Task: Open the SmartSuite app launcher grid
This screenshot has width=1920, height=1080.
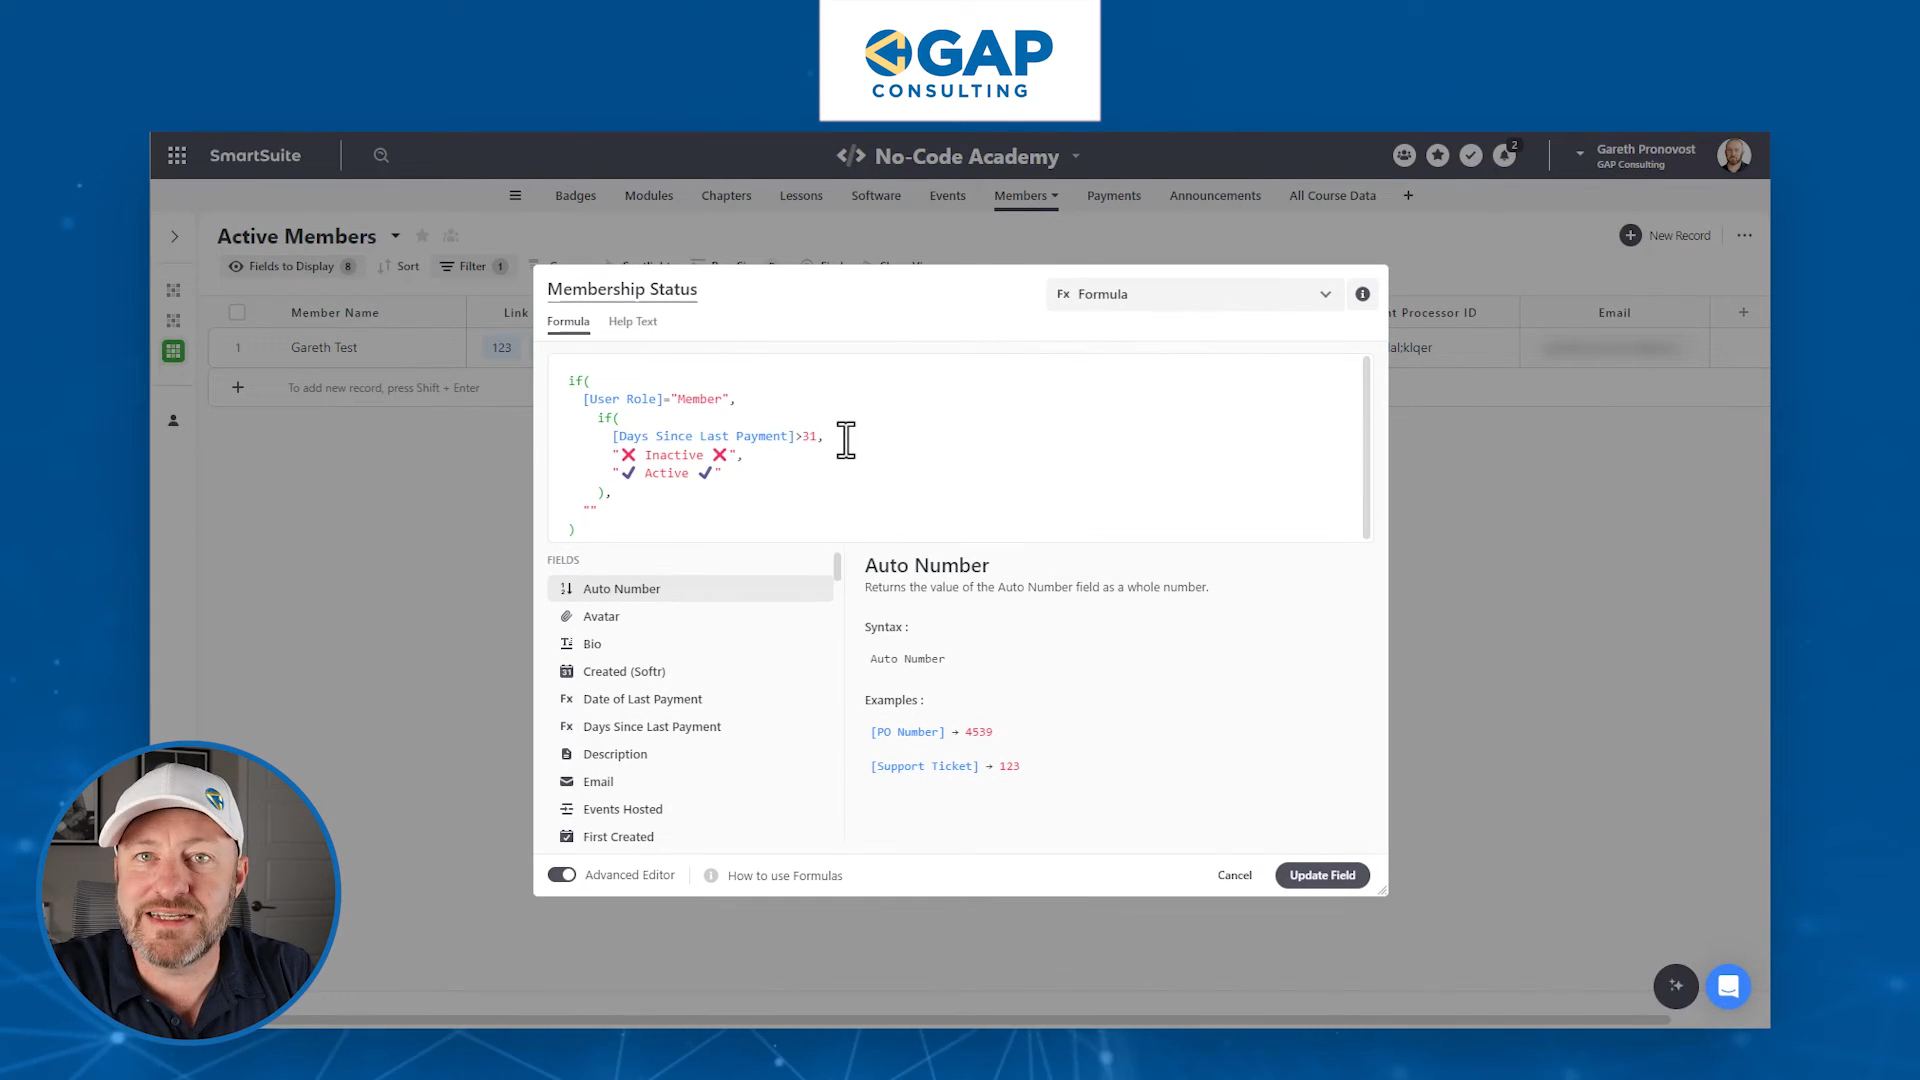Action: [x=177, y=155]
